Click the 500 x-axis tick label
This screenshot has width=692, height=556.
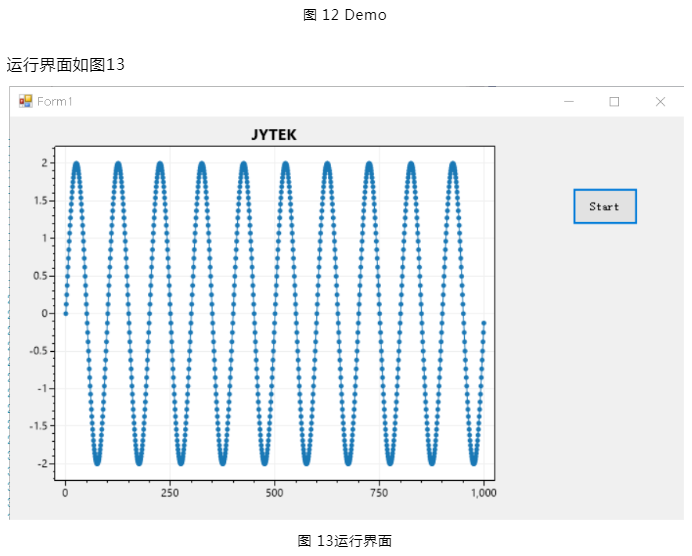click(275, 492)
